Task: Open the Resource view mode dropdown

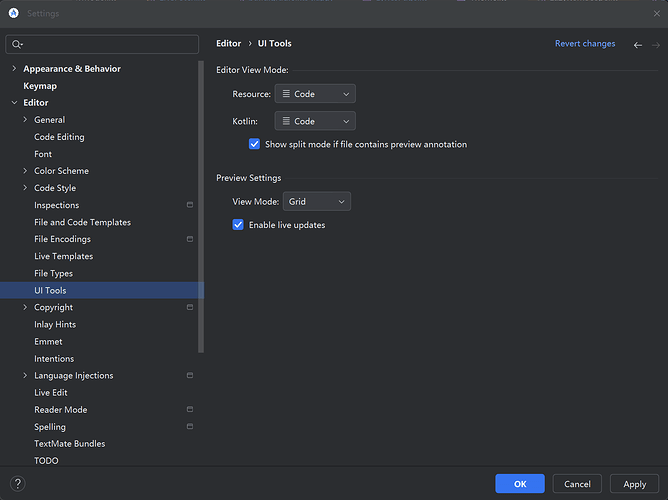Action: 315,94
